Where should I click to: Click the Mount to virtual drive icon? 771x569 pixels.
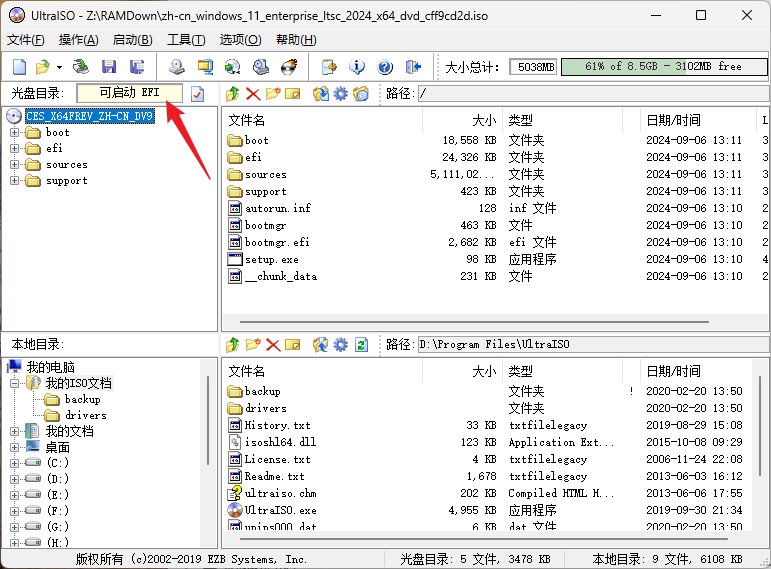[261, 66]
